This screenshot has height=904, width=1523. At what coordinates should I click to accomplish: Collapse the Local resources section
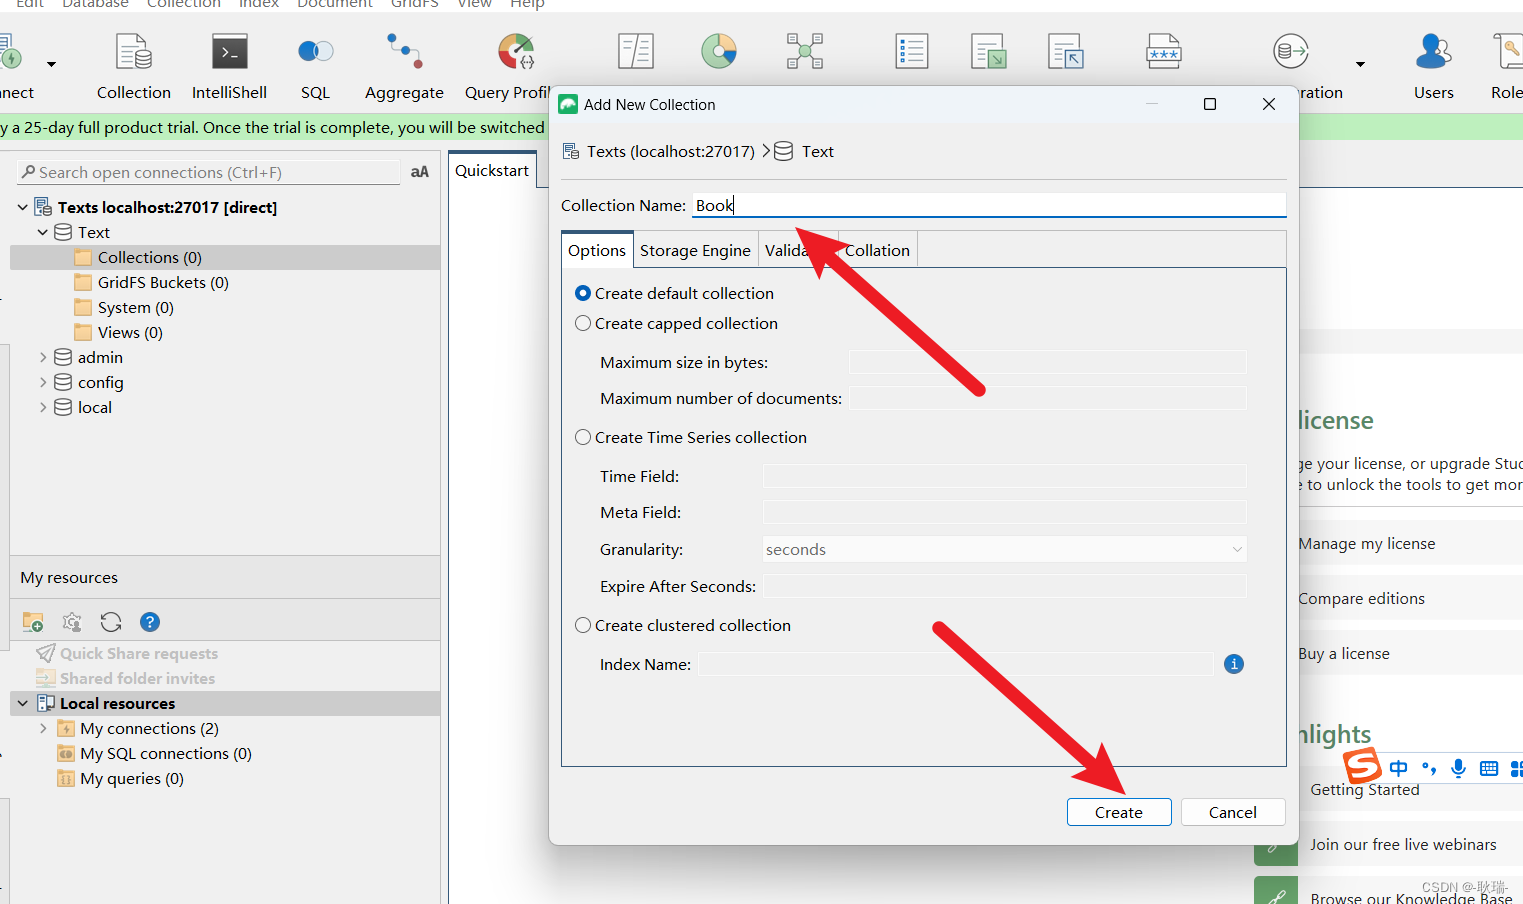(22, 703)
